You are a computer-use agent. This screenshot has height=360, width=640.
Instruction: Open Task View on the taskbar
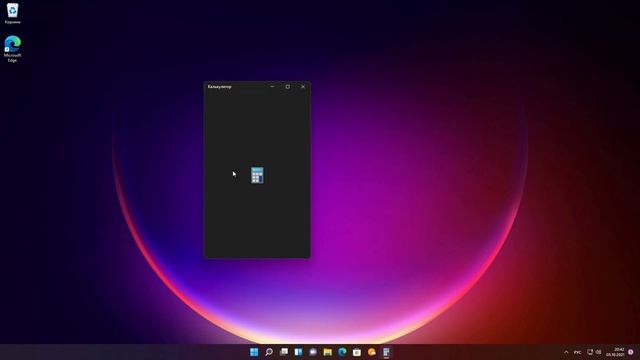(284, 352)
